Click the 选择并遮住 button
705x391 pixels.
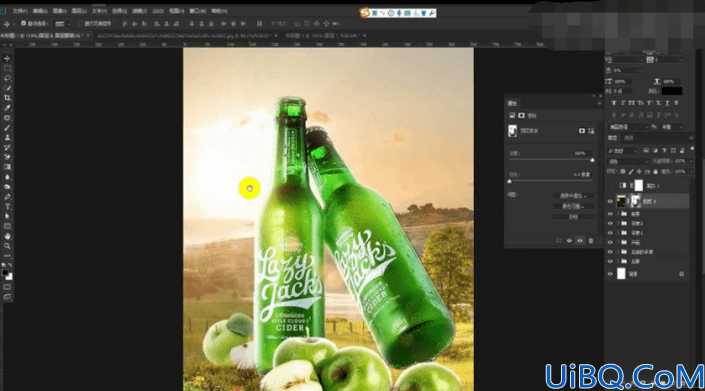(x=573, y=196)
